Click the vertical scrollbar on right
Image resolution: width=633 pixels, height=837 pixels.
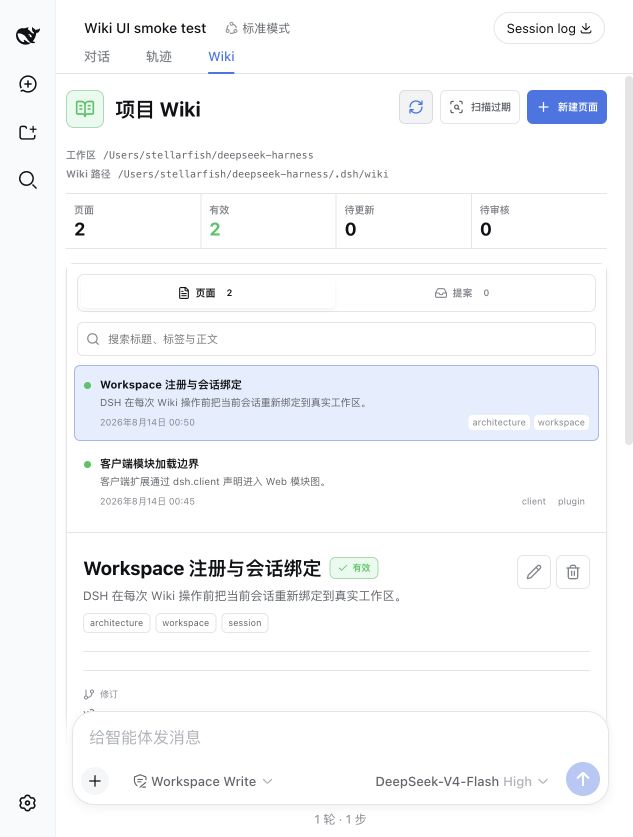pyautogui.click(x=629, y=260)
